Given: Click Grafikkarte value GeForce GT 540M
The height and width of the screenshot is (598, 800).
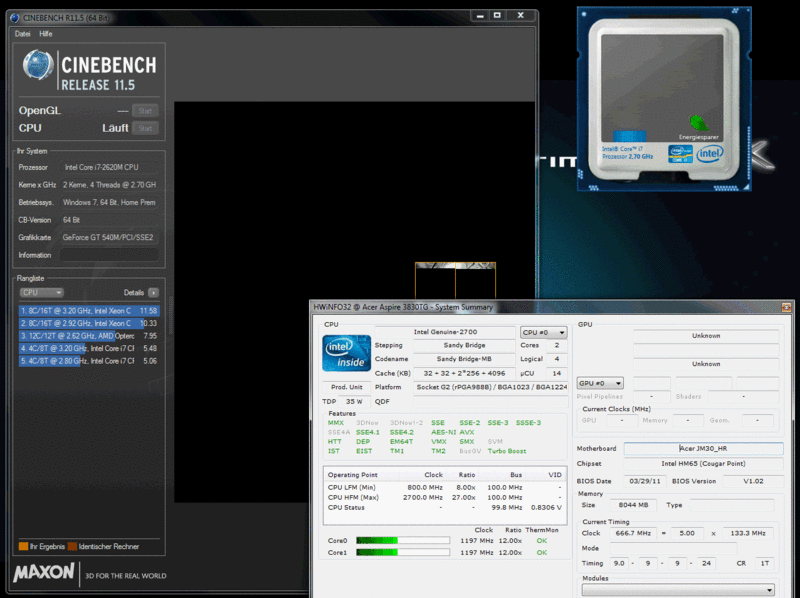Looking at the screenshot, I should (x=109, y=237).
